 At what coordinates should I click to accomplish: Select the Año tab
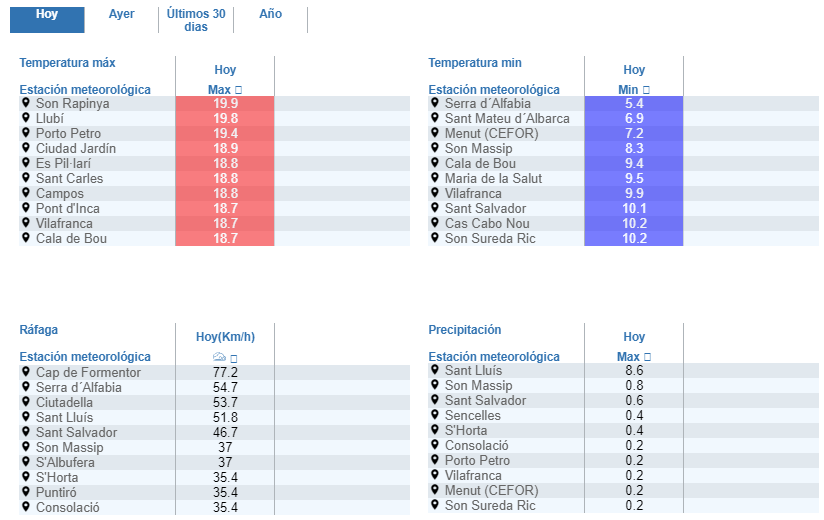[270, 14]
